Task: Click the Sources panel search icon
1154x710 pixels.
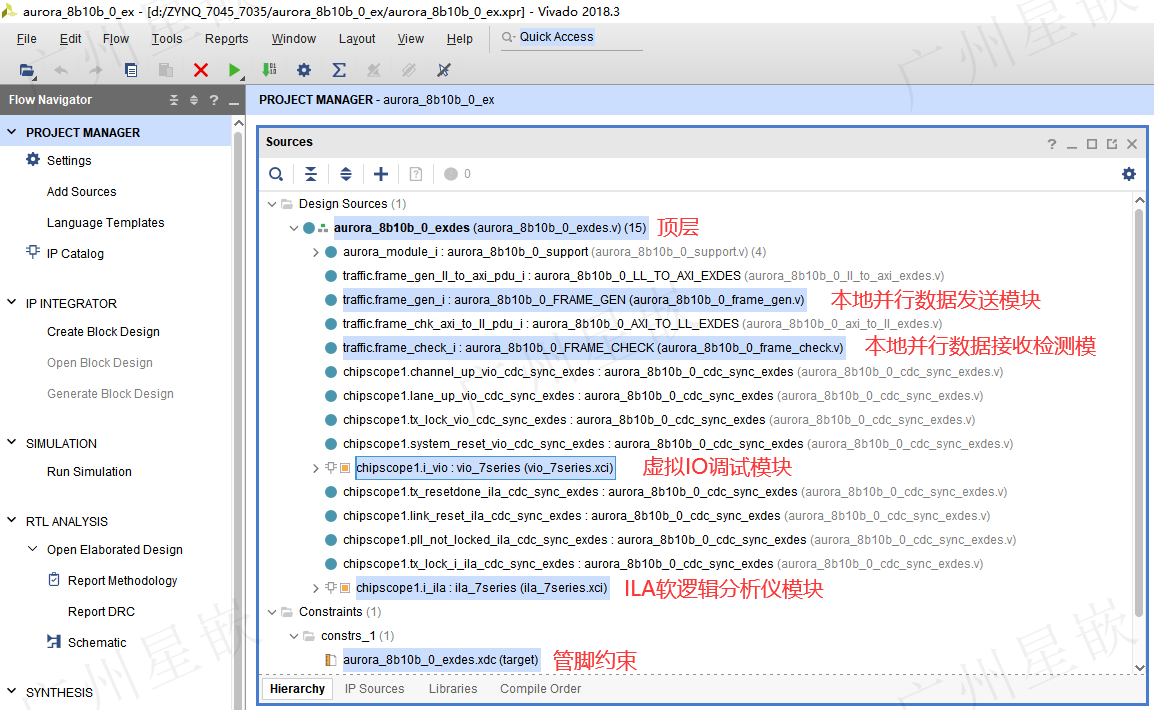Action: (x=276, y=174)
